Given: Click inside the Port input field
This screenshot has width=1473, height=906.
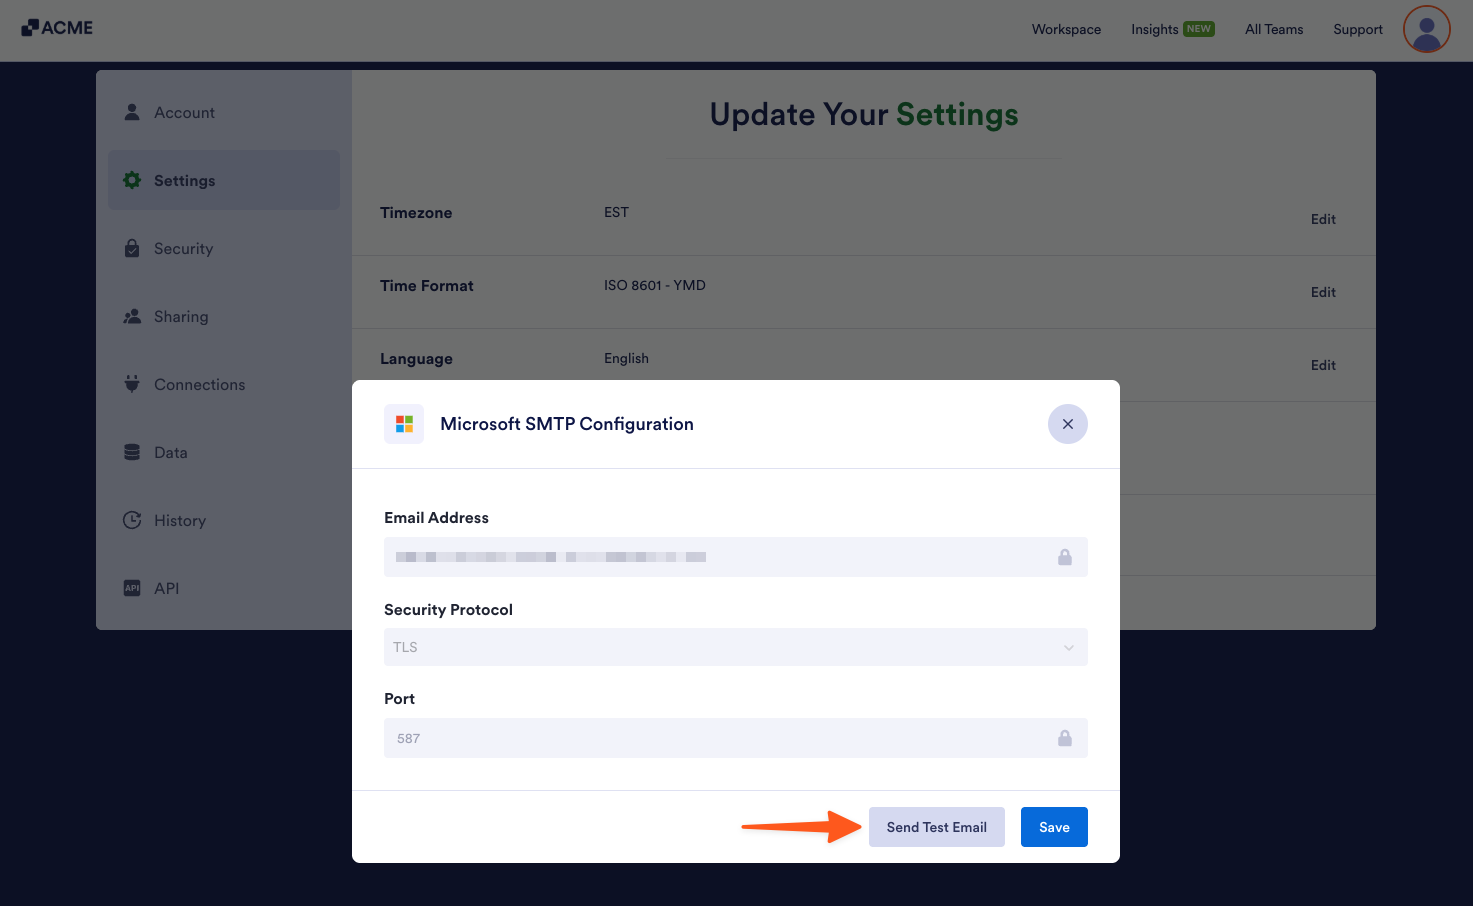Looking at the screenshot, I should click(x=700, y=738).
